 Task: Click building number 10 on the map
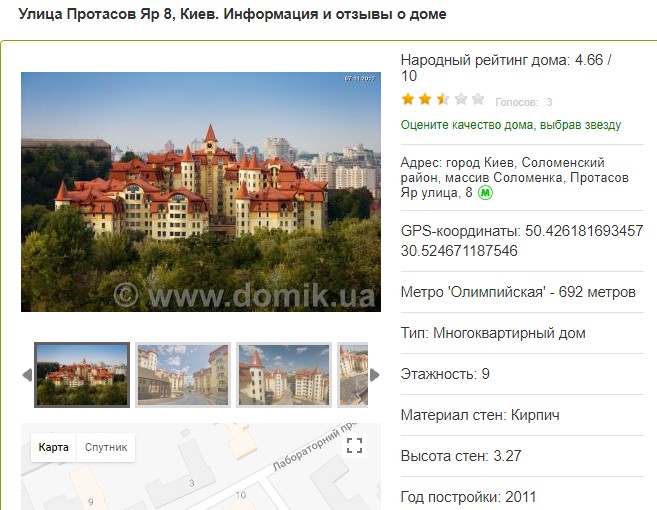click(241, 495)
